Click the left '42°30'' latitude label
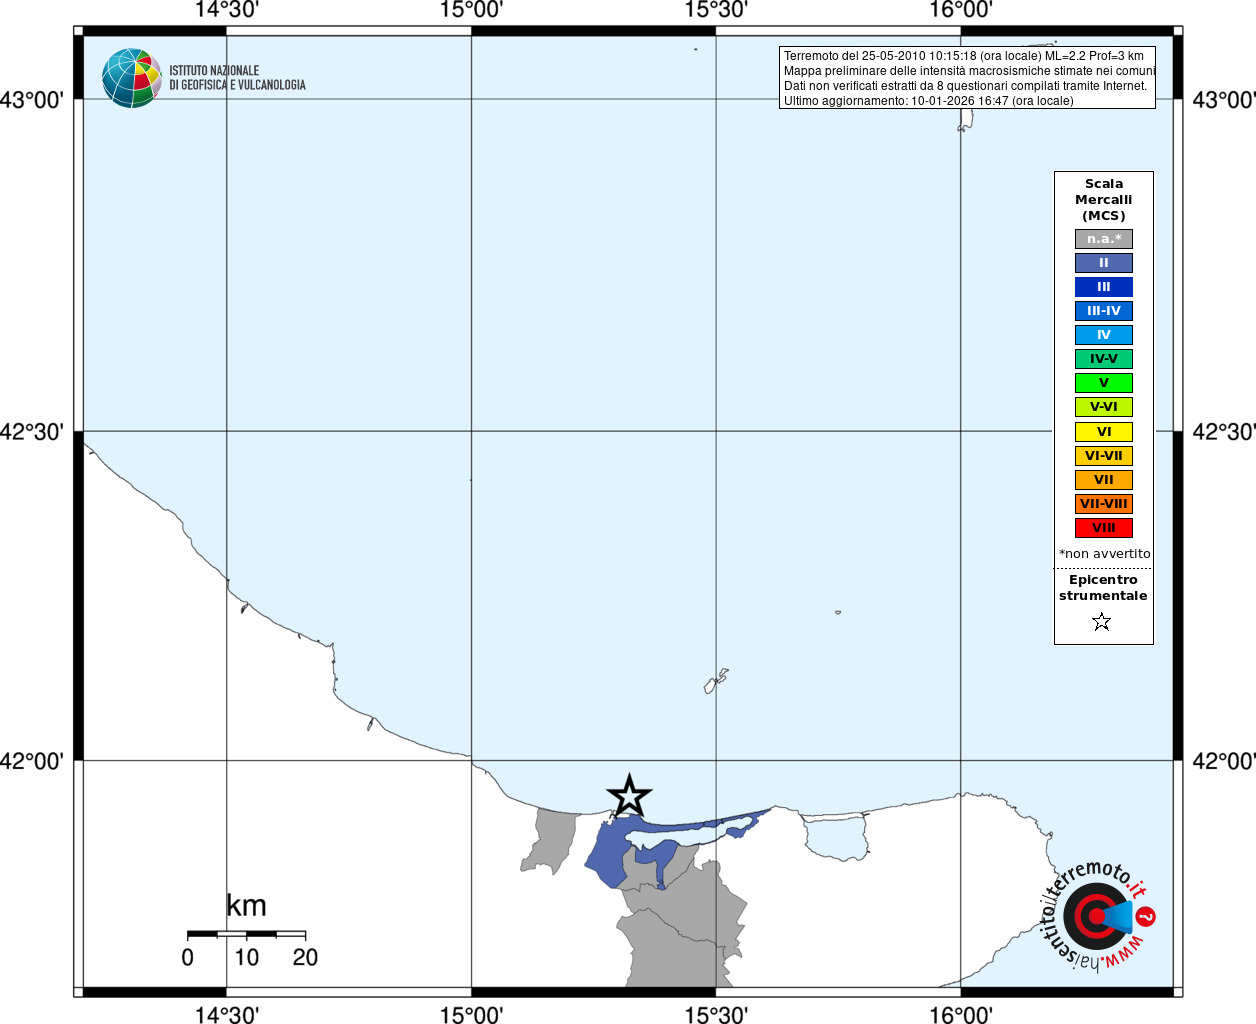 tap(32, 432)
